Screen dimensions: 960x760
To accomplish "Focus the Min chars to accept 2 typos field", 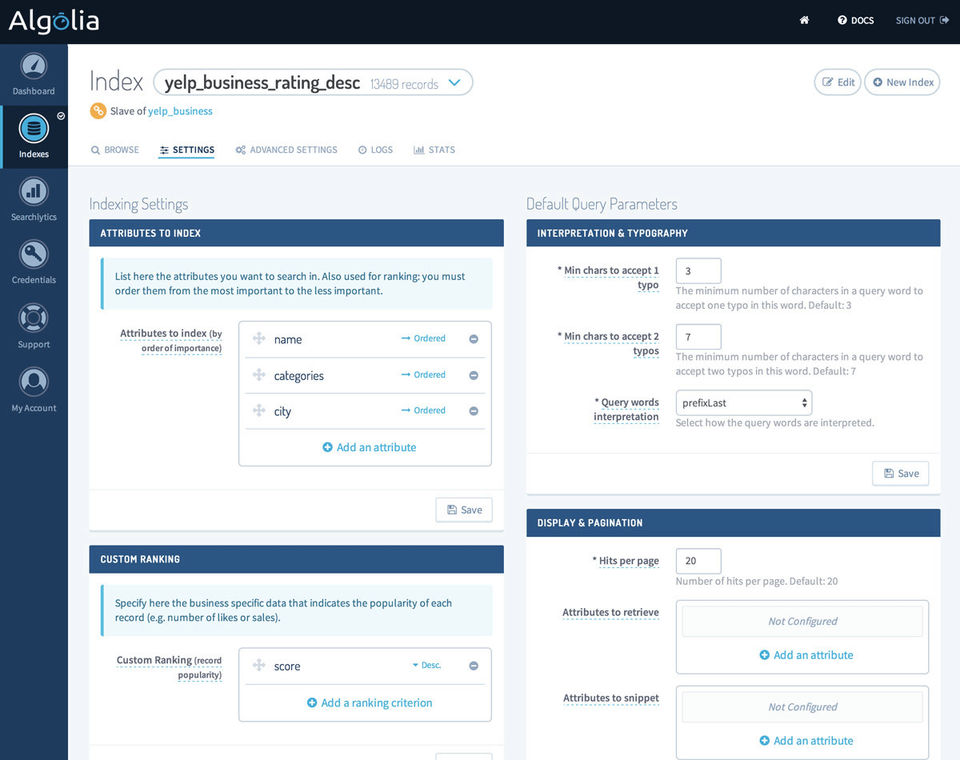I will pos(699,337).
